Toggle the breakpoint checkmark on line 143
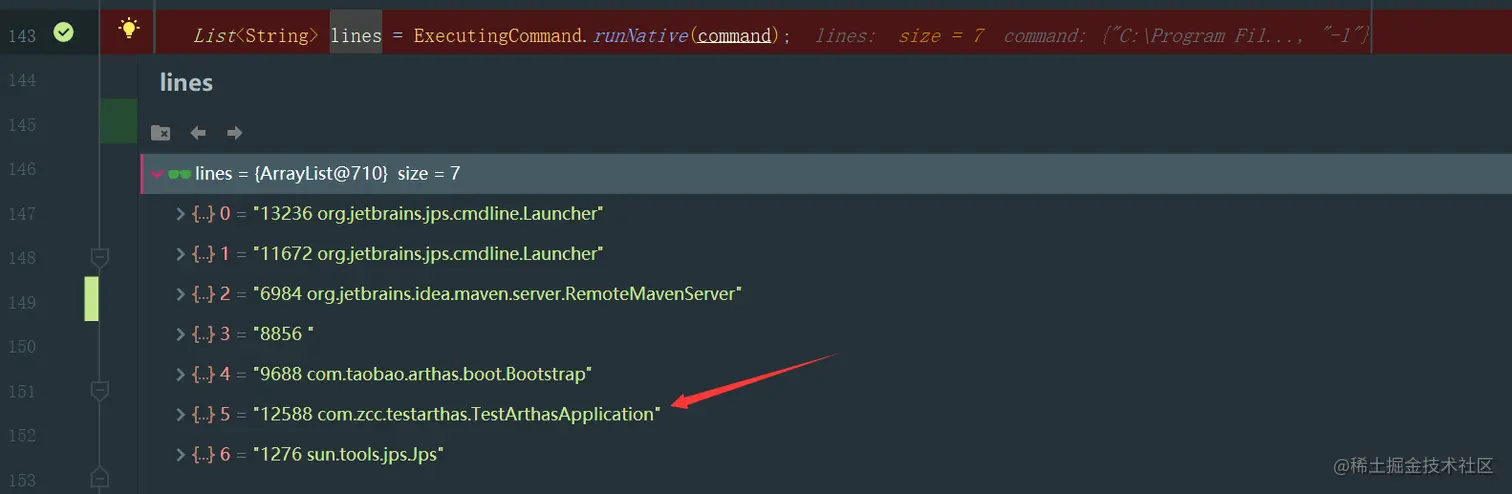The image size is (1512, 494). coord(63,33)
